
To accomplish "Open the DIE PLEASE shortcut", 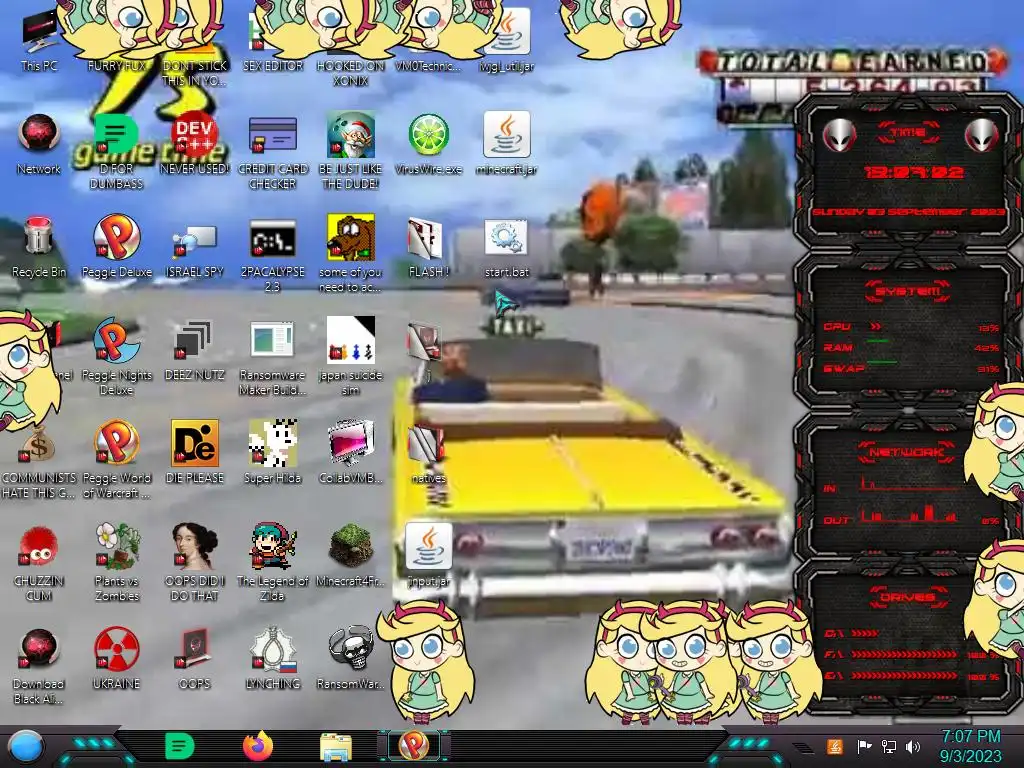I will [x=195, y=452].
